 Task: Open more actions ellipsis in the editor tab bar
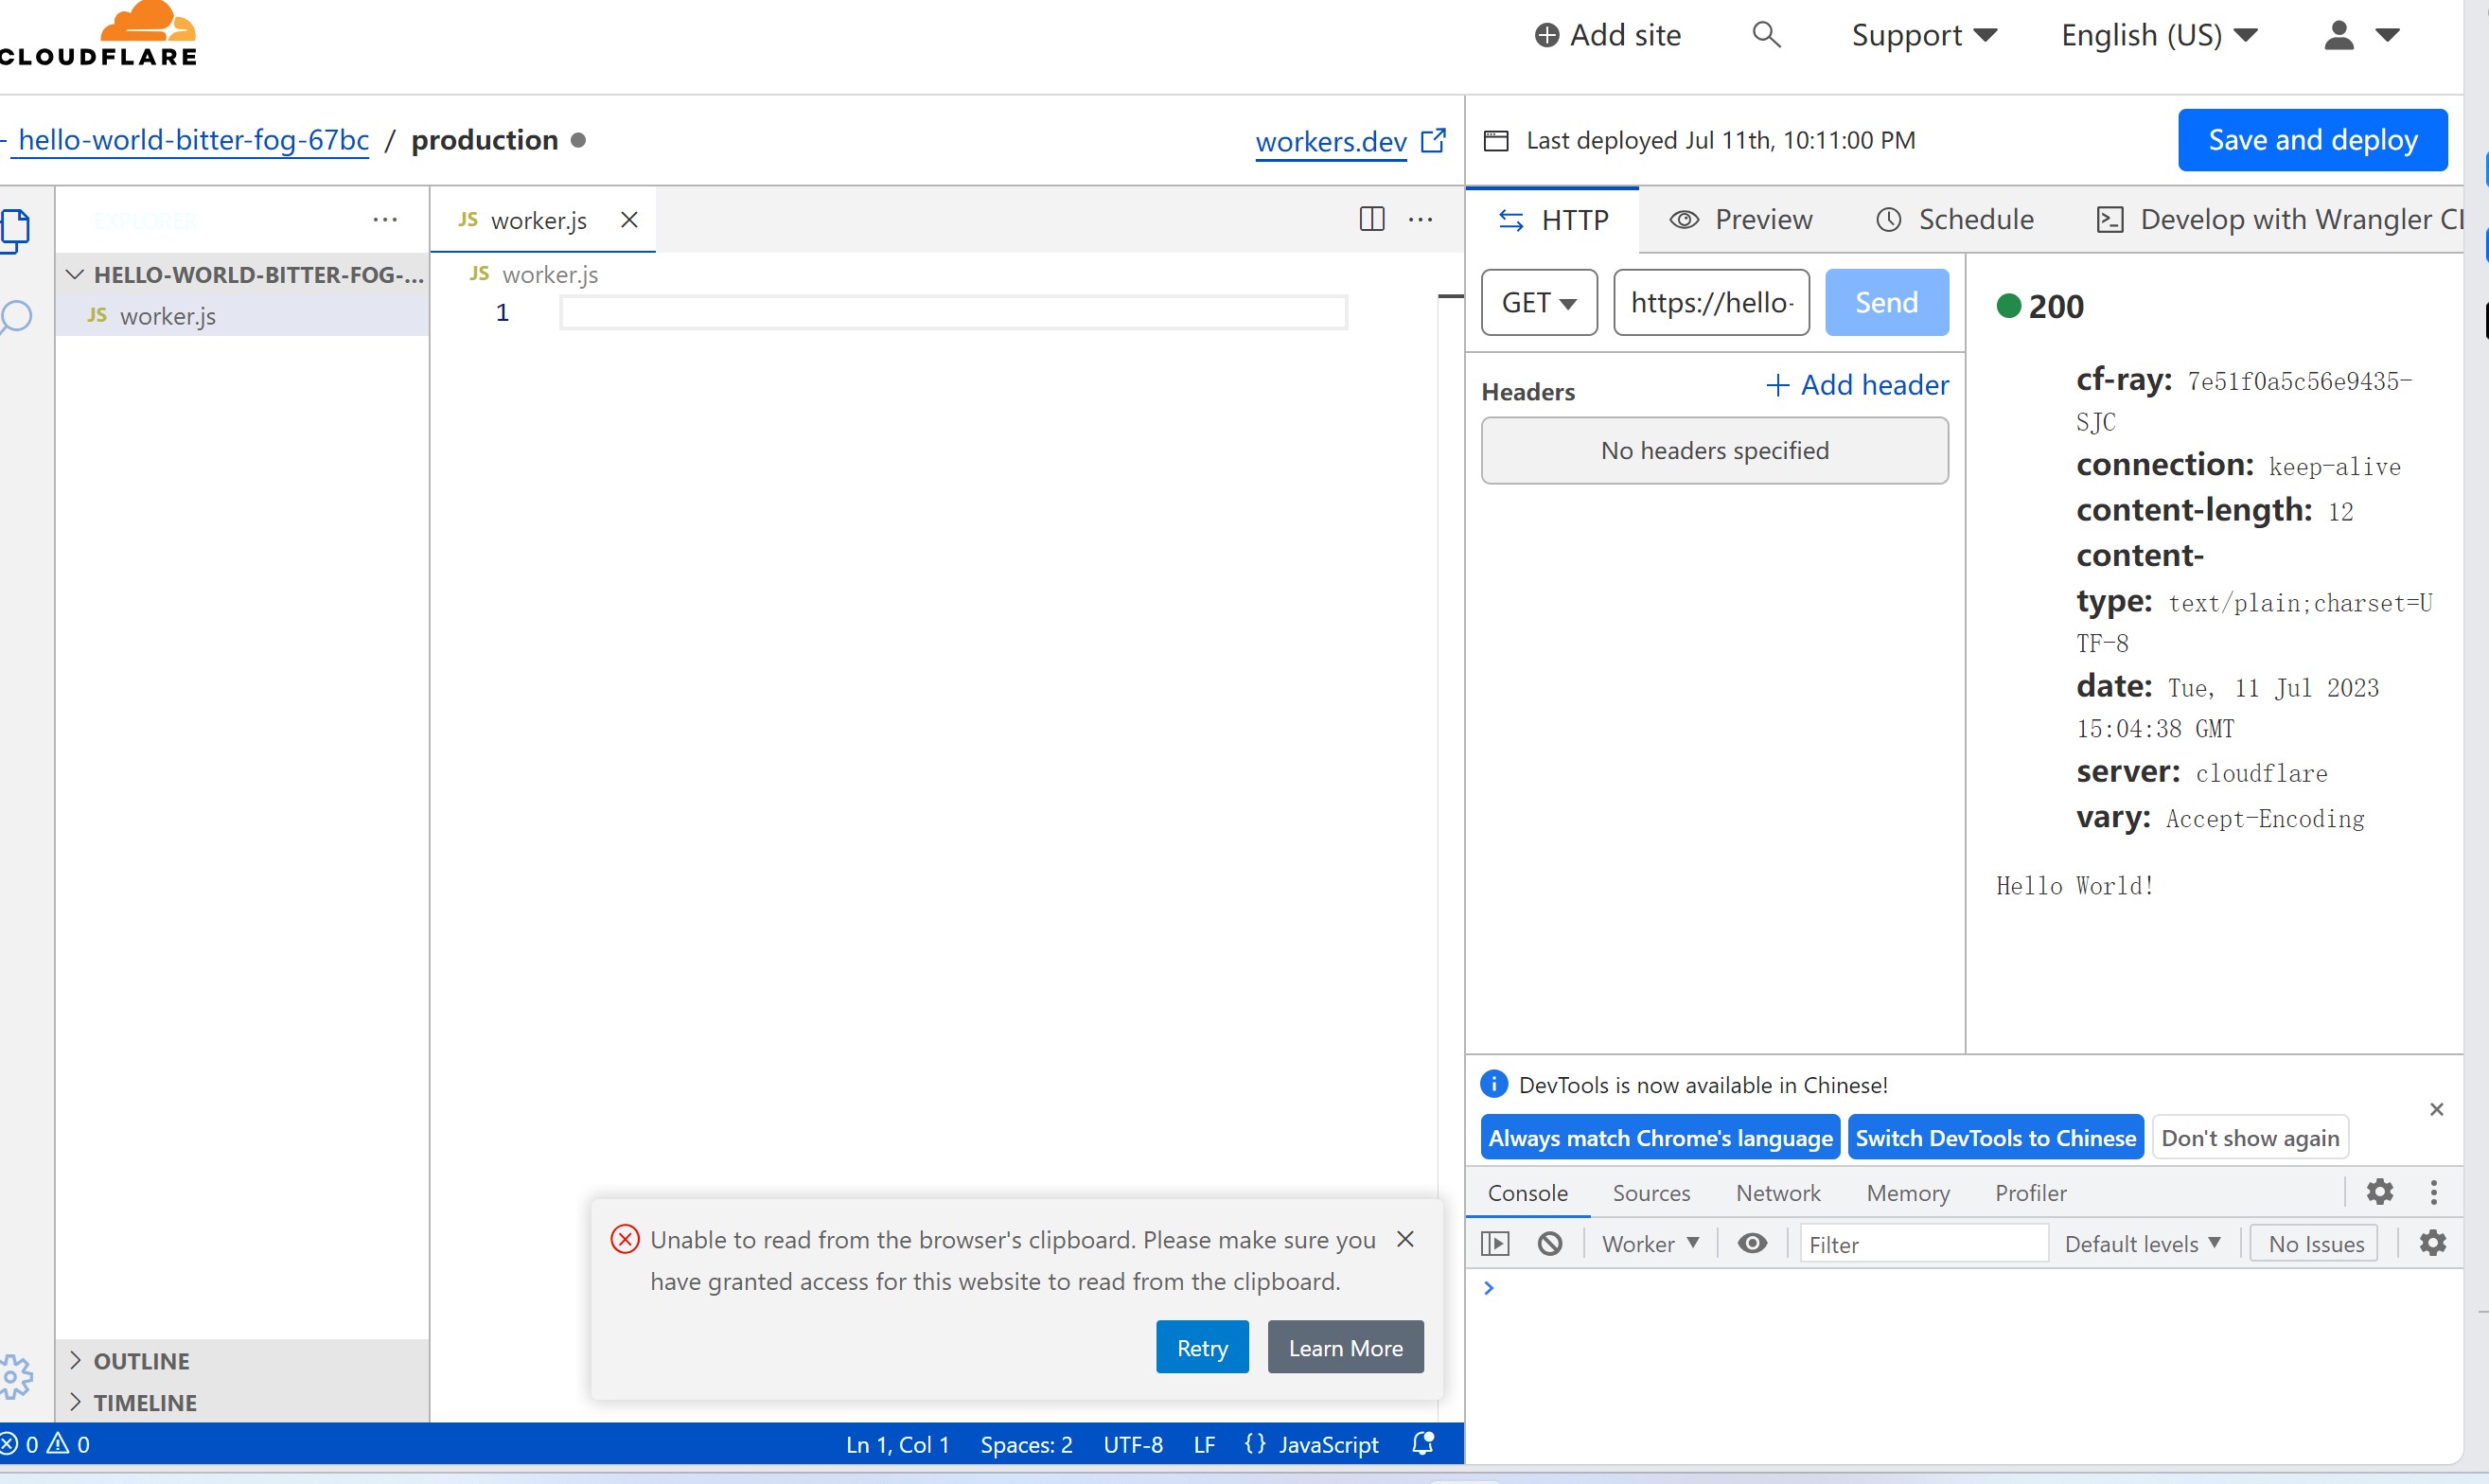1421,219
